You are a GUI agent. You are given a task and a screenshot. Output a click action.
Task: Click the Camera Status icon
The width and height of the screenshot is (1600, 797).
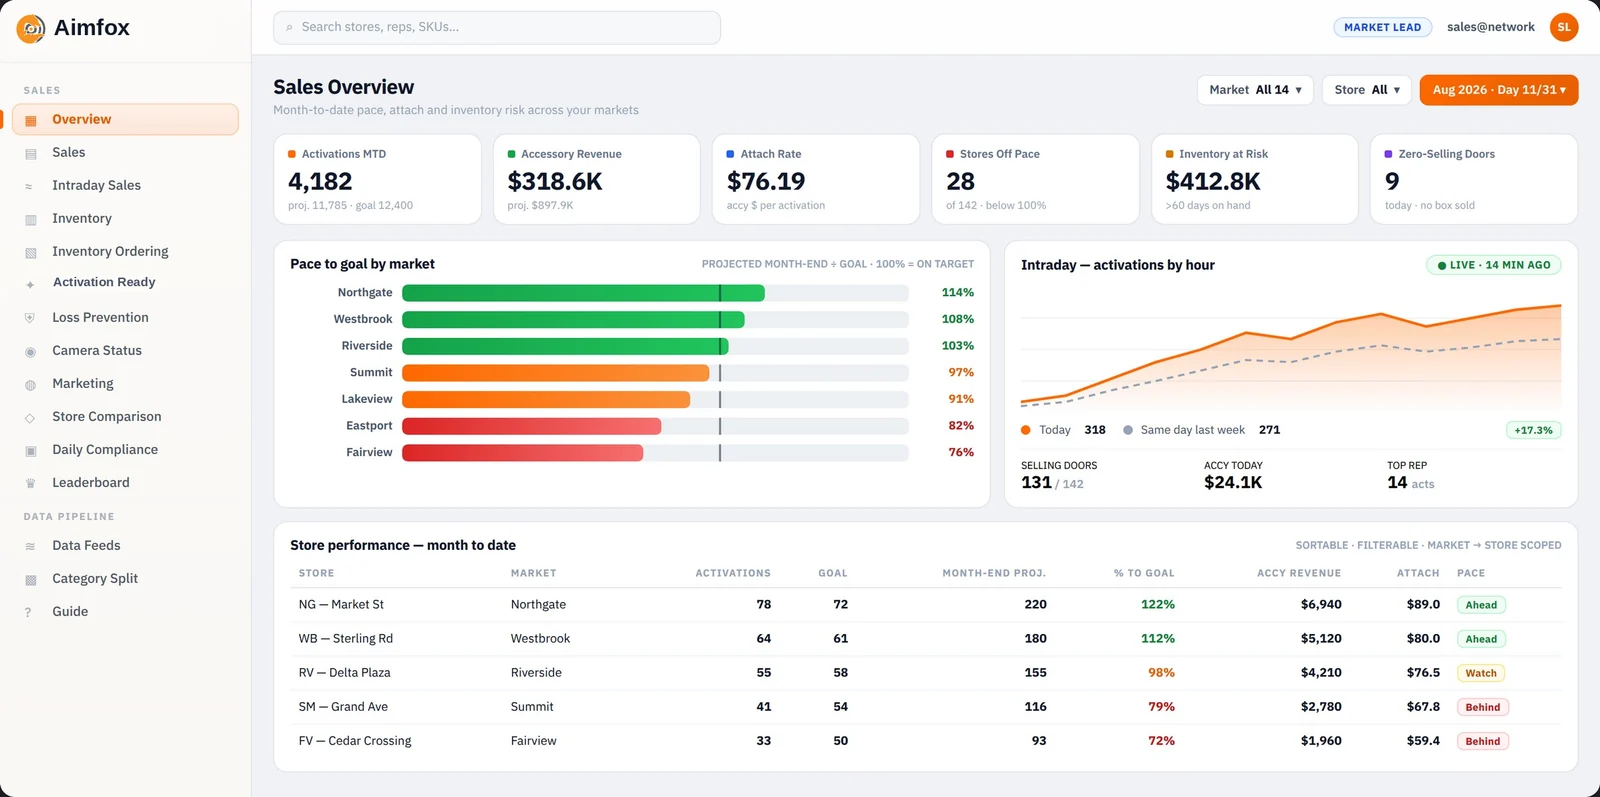pyautogui.click(x=30, y=351)
